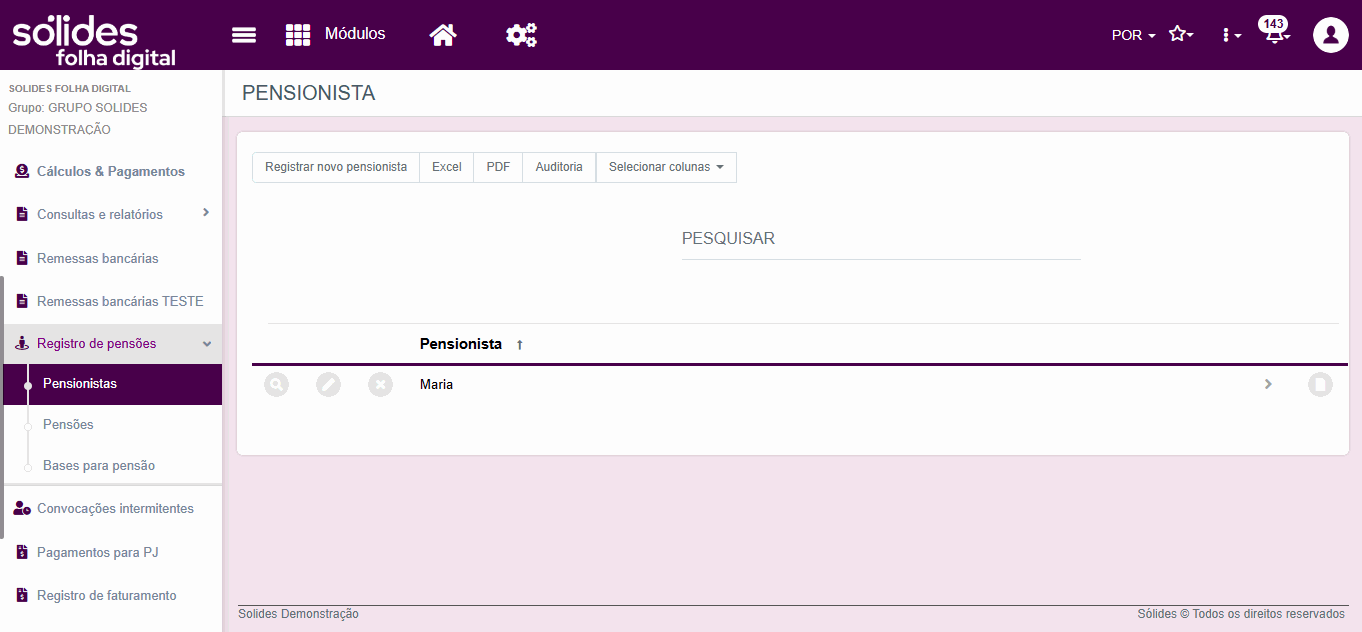Edit Maria with pencil icon

click(329, 384)
